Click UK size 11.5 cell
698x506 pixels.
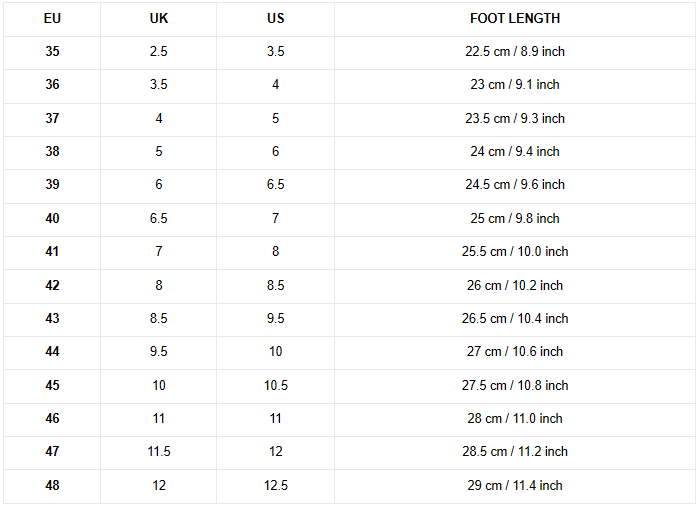(158, 452)
